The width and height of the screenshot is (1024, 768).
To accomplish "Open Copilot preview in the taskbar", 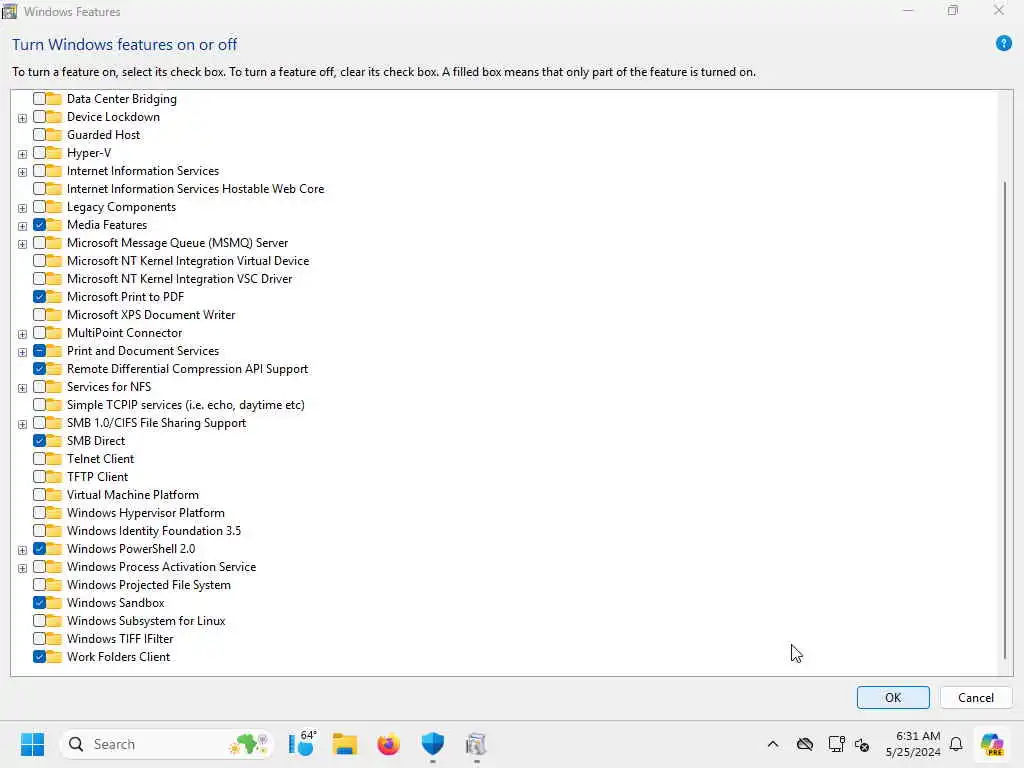I will click(992, 744).
